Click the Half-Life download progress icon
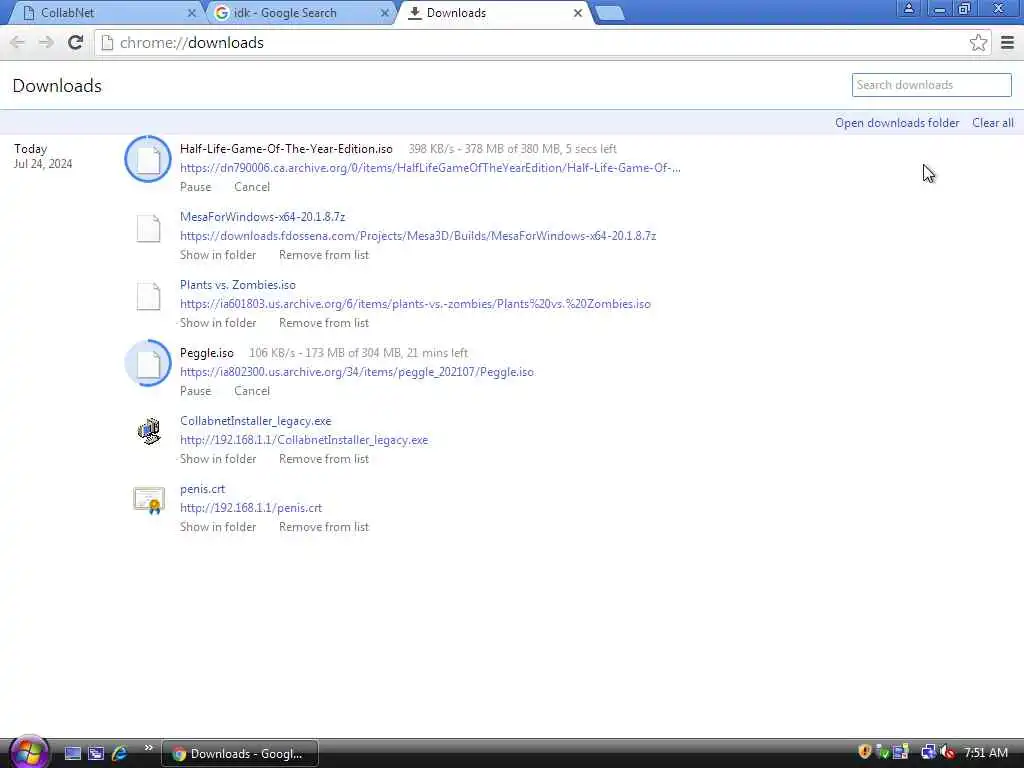 [x=148, y=159]
